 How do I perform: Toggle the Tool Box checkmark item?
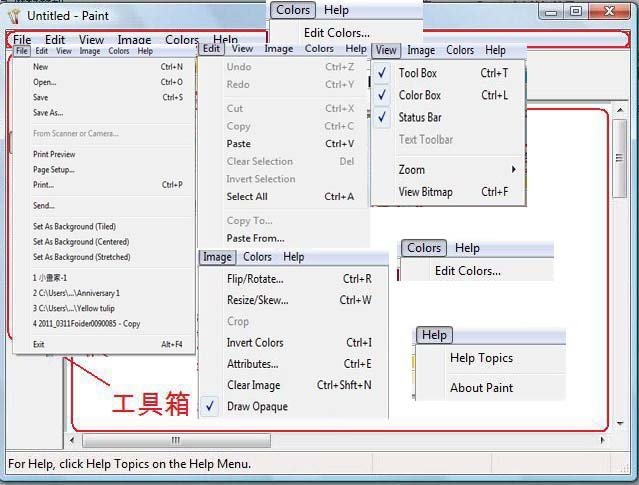pos(448,73)
